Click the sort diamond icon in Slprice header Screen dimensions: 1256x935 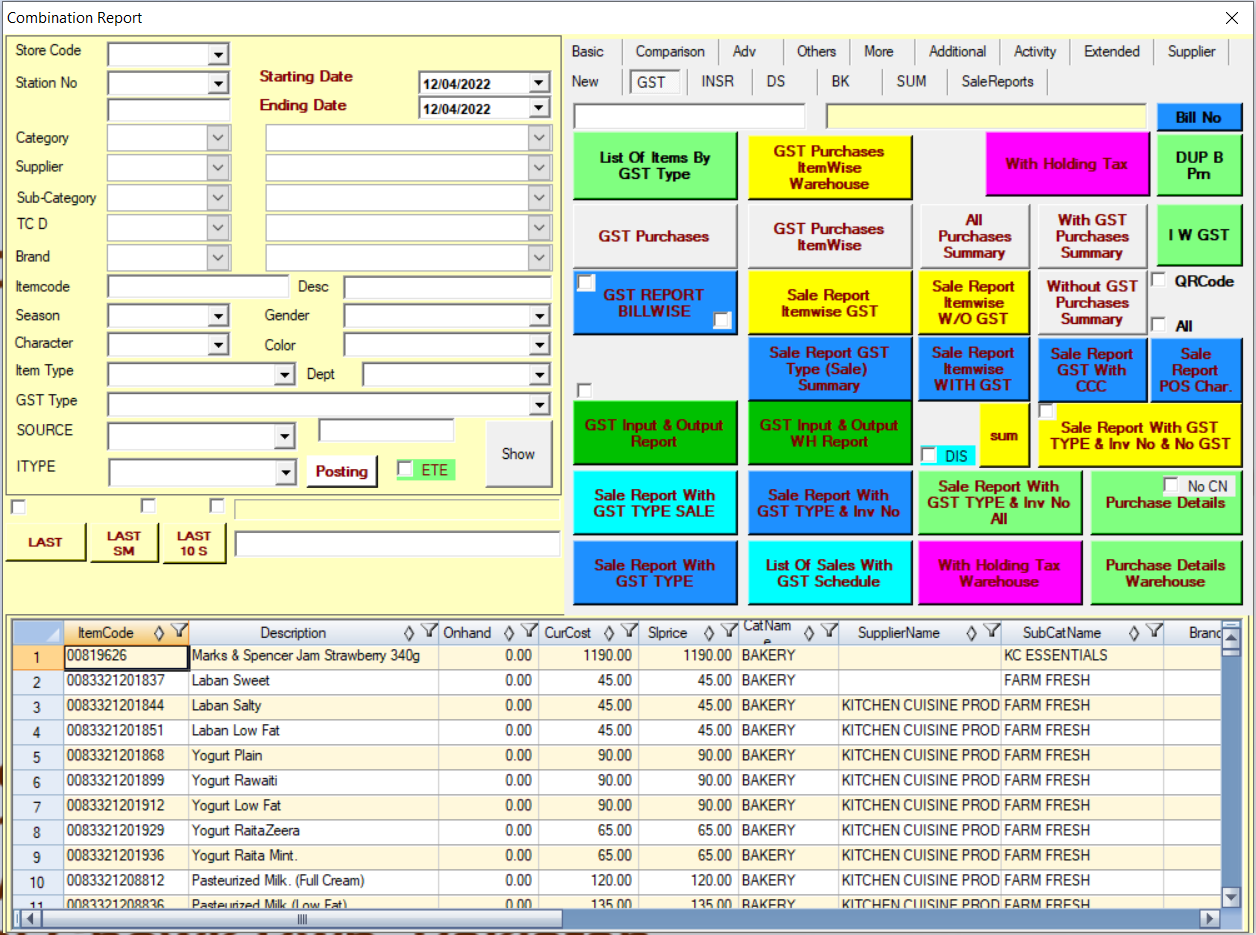tap(708, 632)
